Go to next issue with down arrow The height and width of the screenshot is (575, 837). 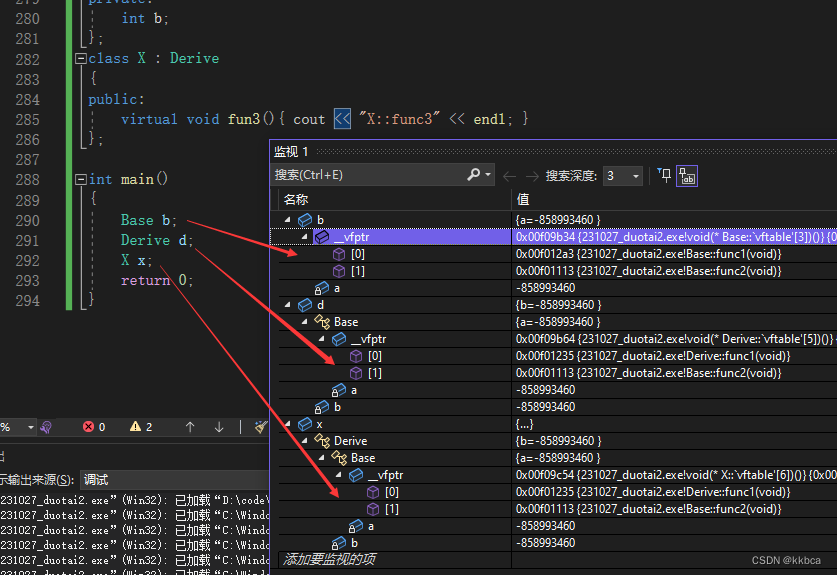click(x=219, y=427)
